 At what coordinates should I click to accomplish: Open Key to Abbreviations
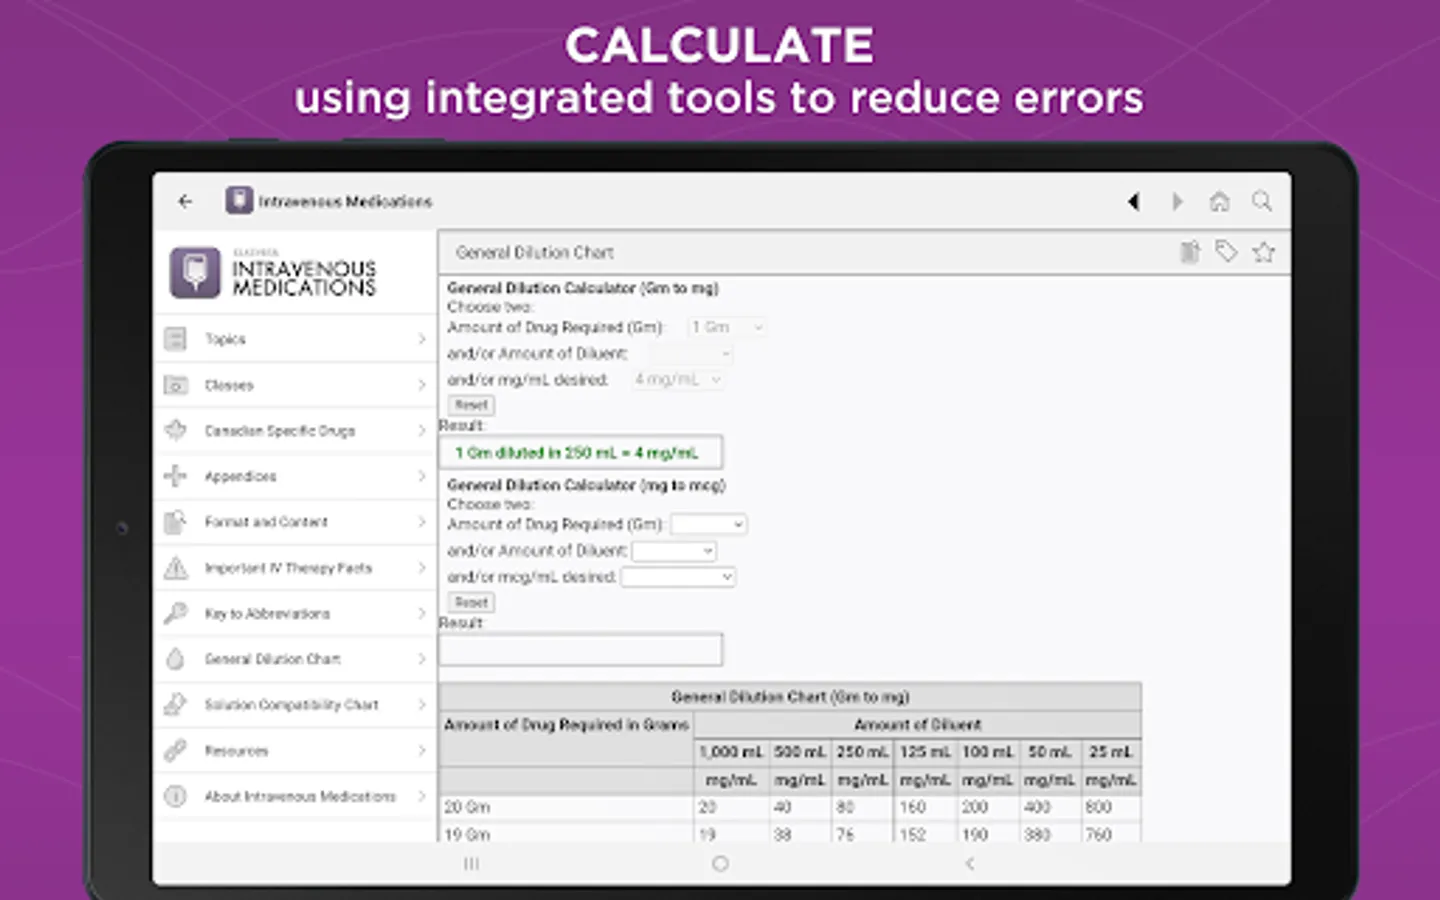click(295, 613)
